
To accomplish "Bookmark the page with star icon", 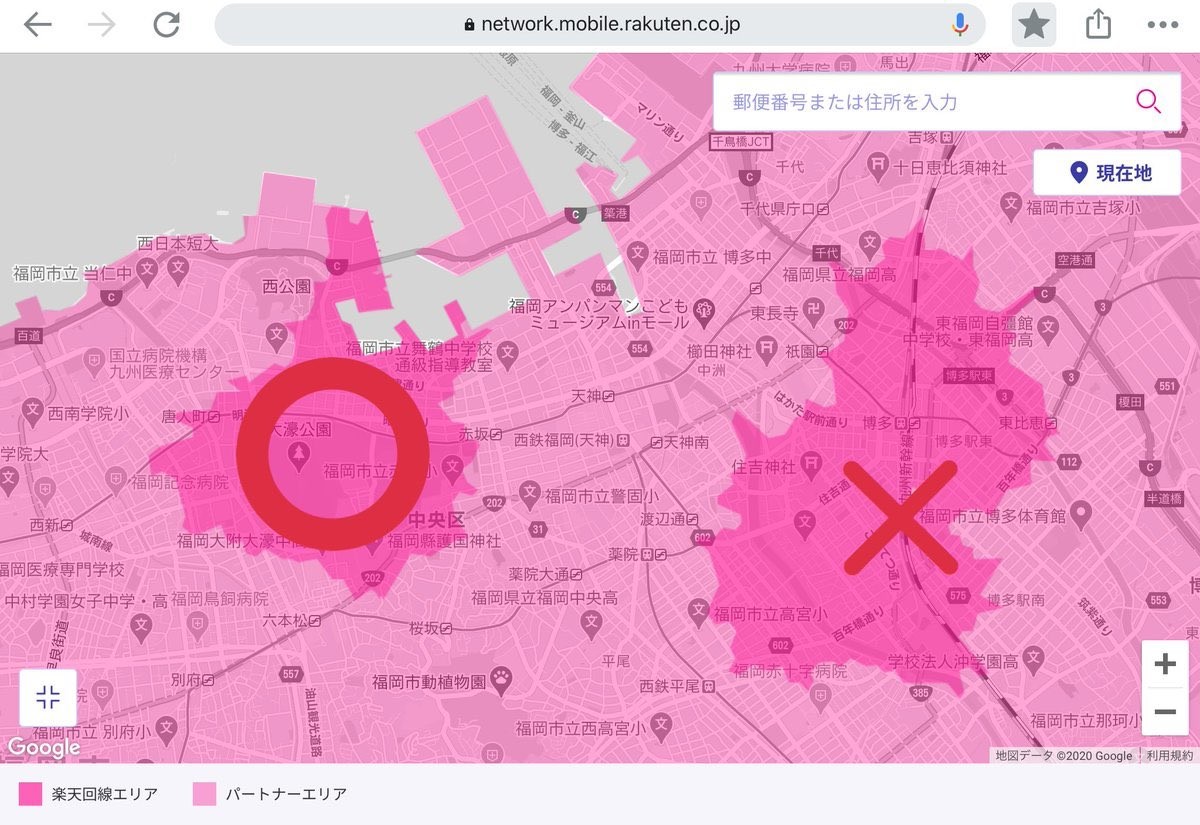I will (1033, 25).
